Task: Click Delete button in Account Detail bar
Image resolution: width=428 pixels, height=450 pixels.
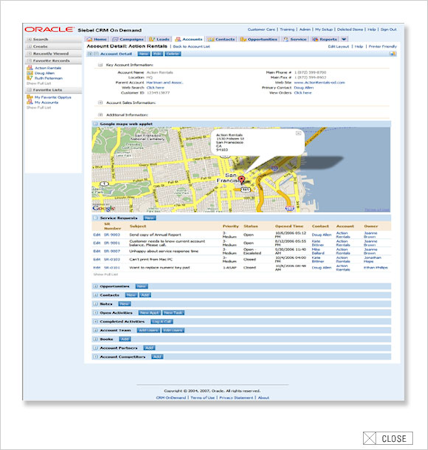Action: (173, 54)
